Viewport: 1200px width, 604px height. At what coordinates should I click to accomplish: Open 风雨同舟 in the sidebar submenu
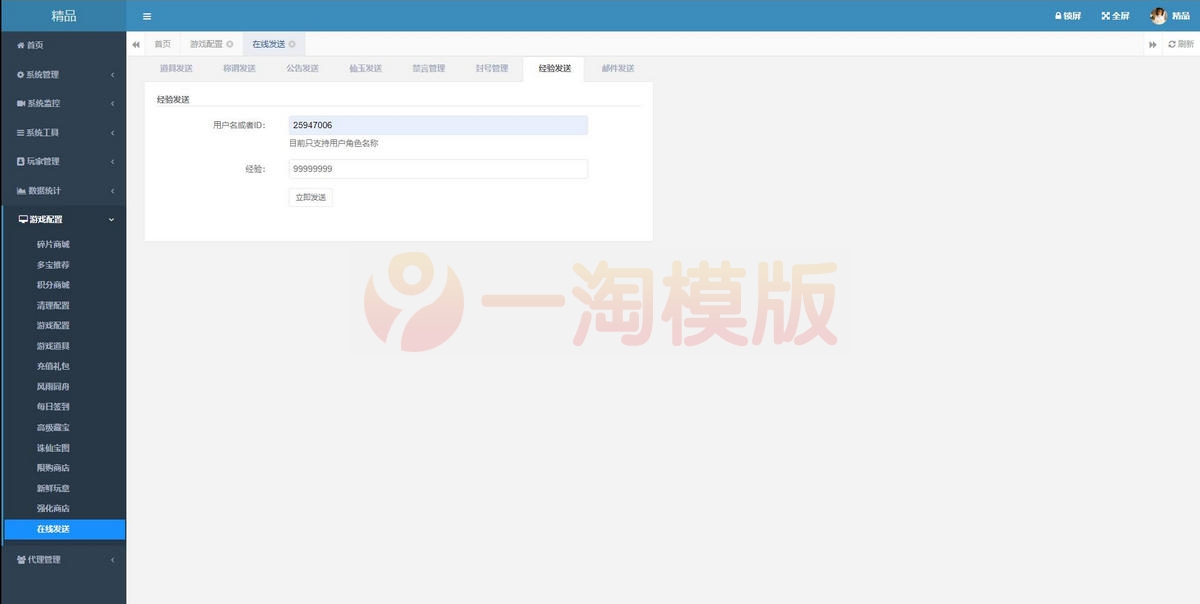(53, 386)
